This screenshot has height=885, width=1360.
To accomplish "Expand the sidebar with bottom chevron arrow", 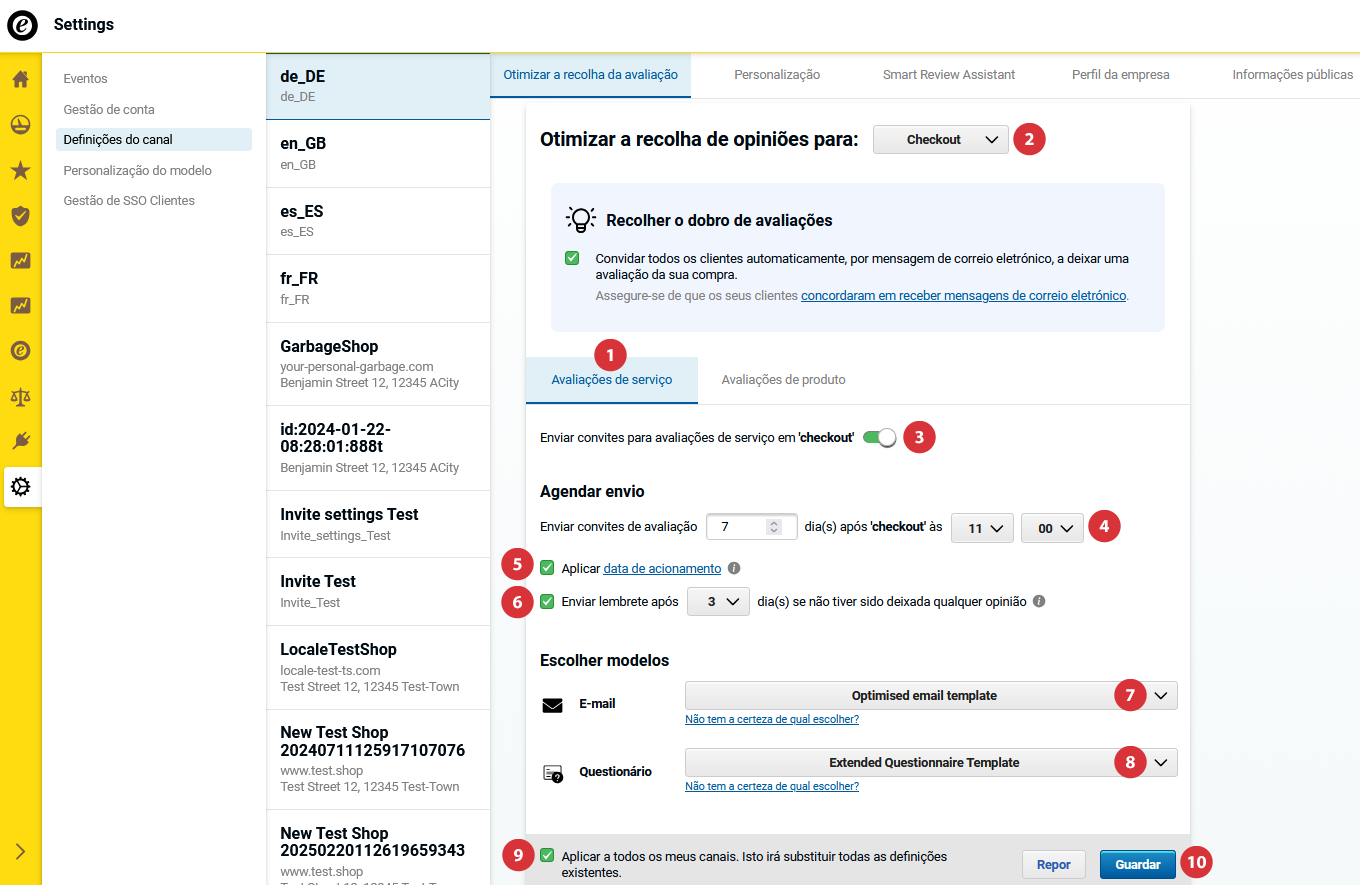I will (x=20, y=852).
